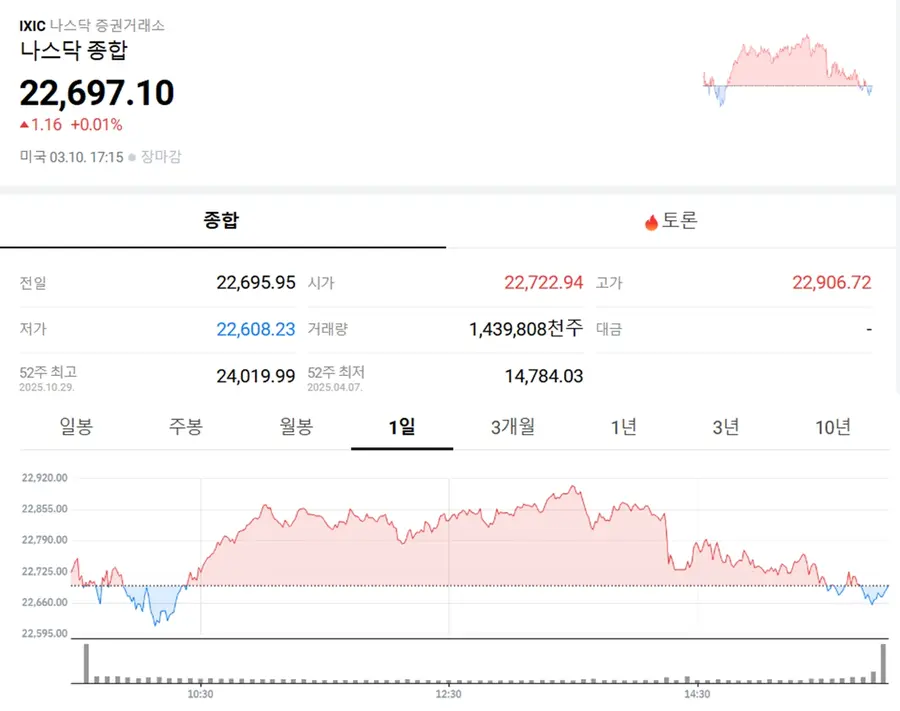The image size is (900, 711).
Task: Click the 52주 최저 value 14,784.03
Action: click(544, 376)
